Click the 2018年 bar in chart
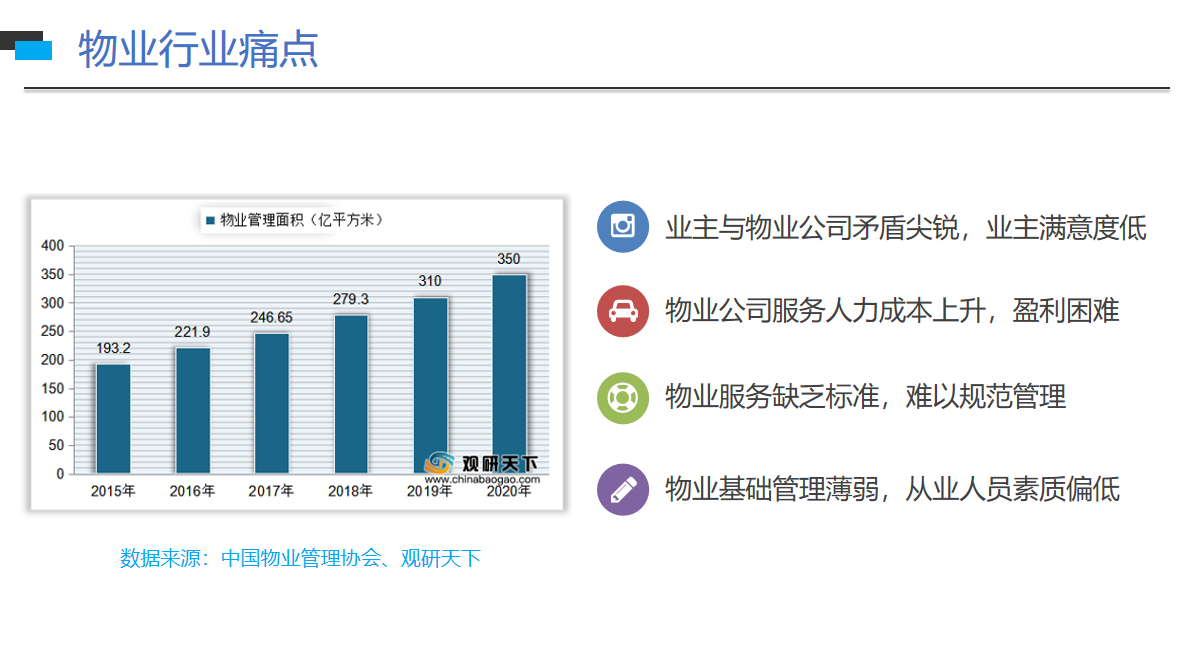 351,394
